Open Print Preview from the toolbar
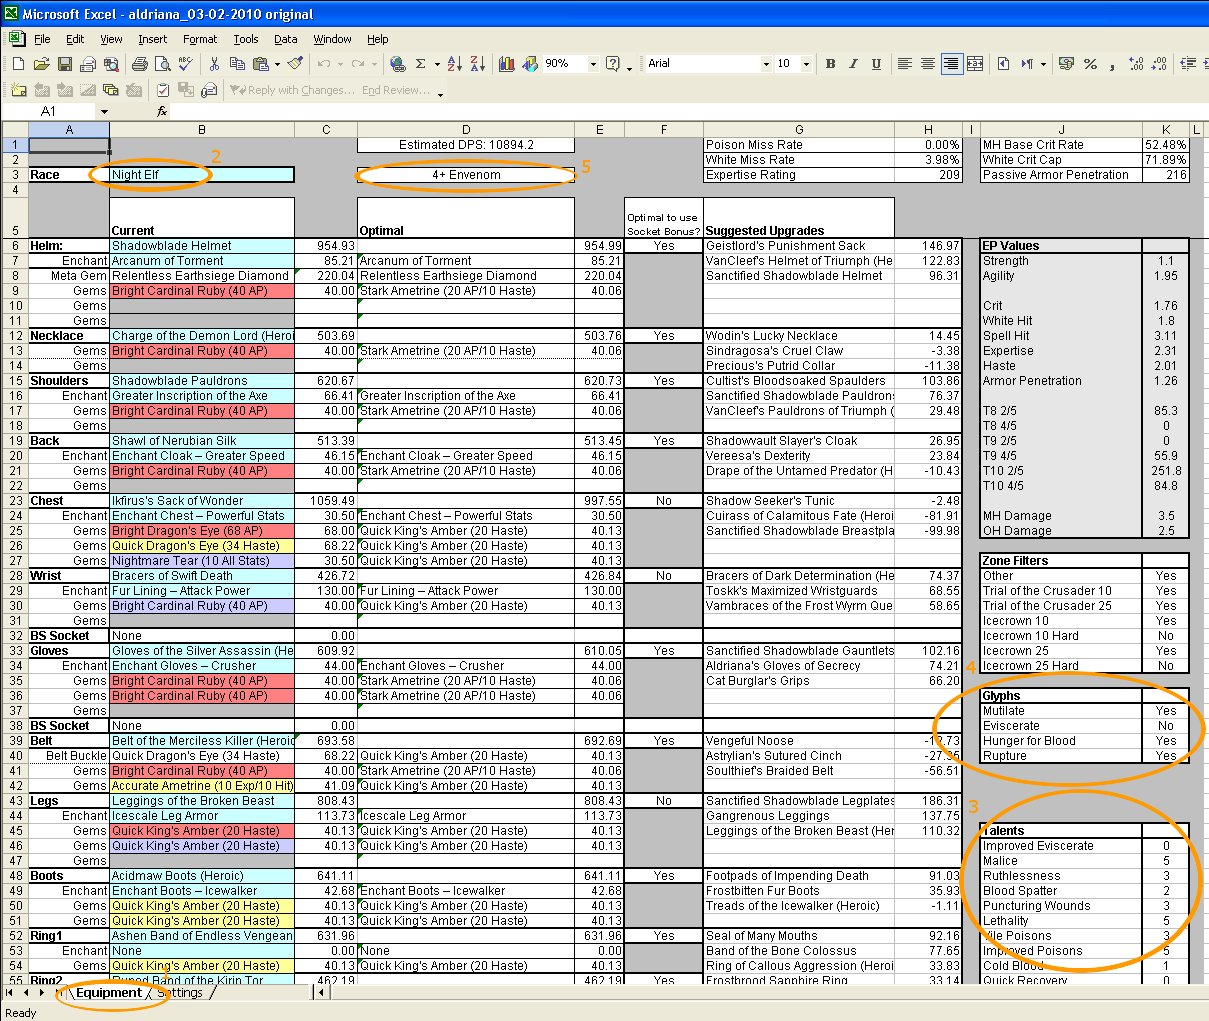1209x1021 pixels. 162,64
